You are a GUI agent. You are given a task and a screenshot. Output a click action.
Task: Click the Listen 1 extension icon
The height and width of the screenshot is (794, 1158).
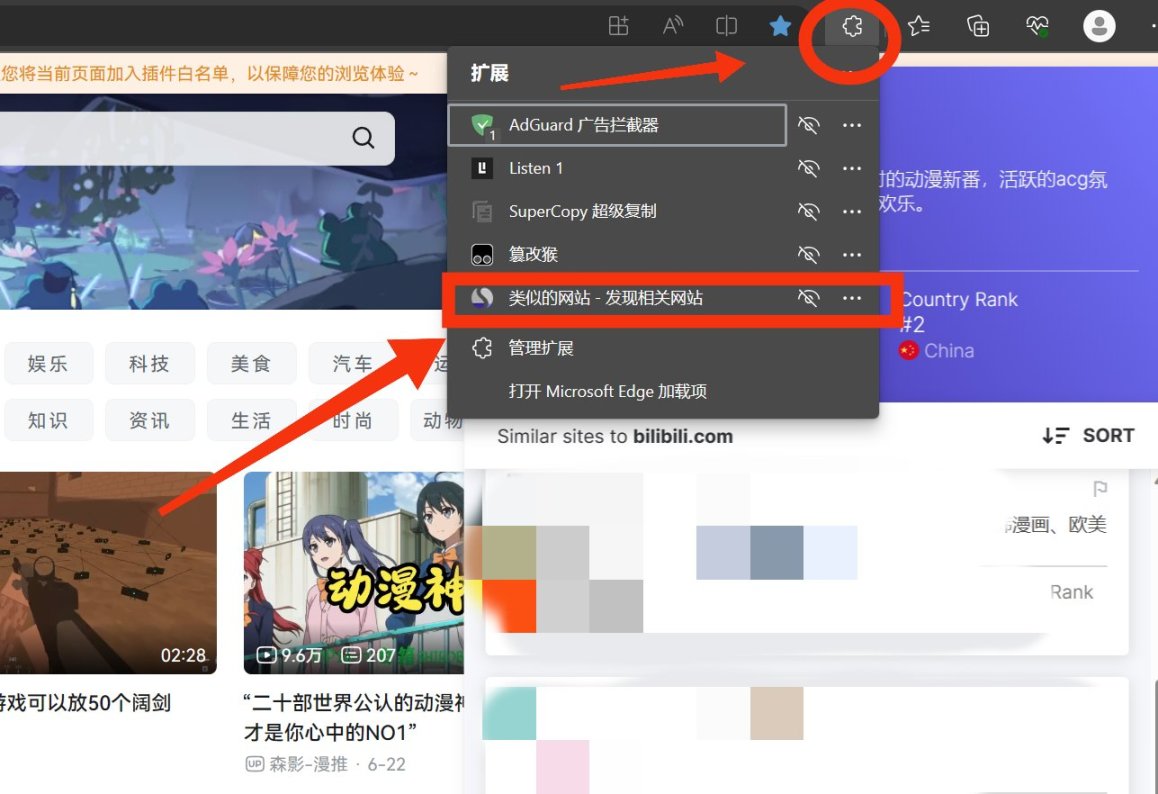pos(482,168)
